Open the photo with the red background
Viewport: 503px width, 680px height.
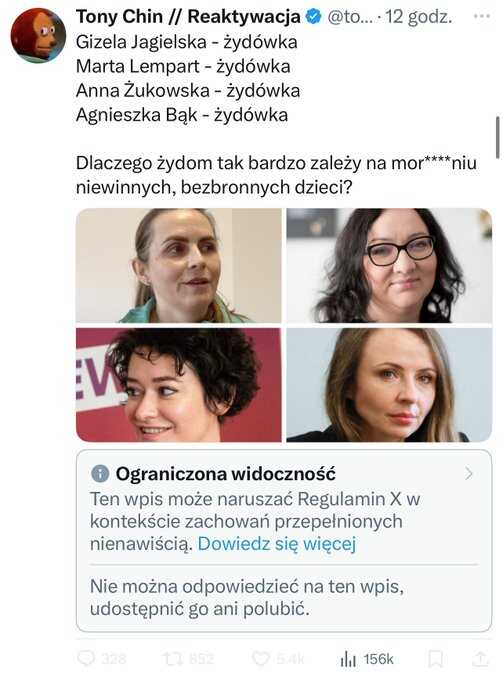[x=179, y=385]
